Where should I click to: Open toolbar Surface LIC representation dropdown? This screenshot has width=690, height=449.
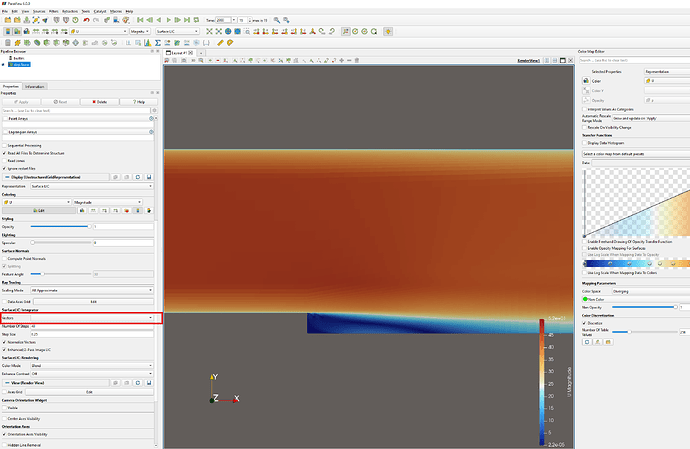coord(177,32)
